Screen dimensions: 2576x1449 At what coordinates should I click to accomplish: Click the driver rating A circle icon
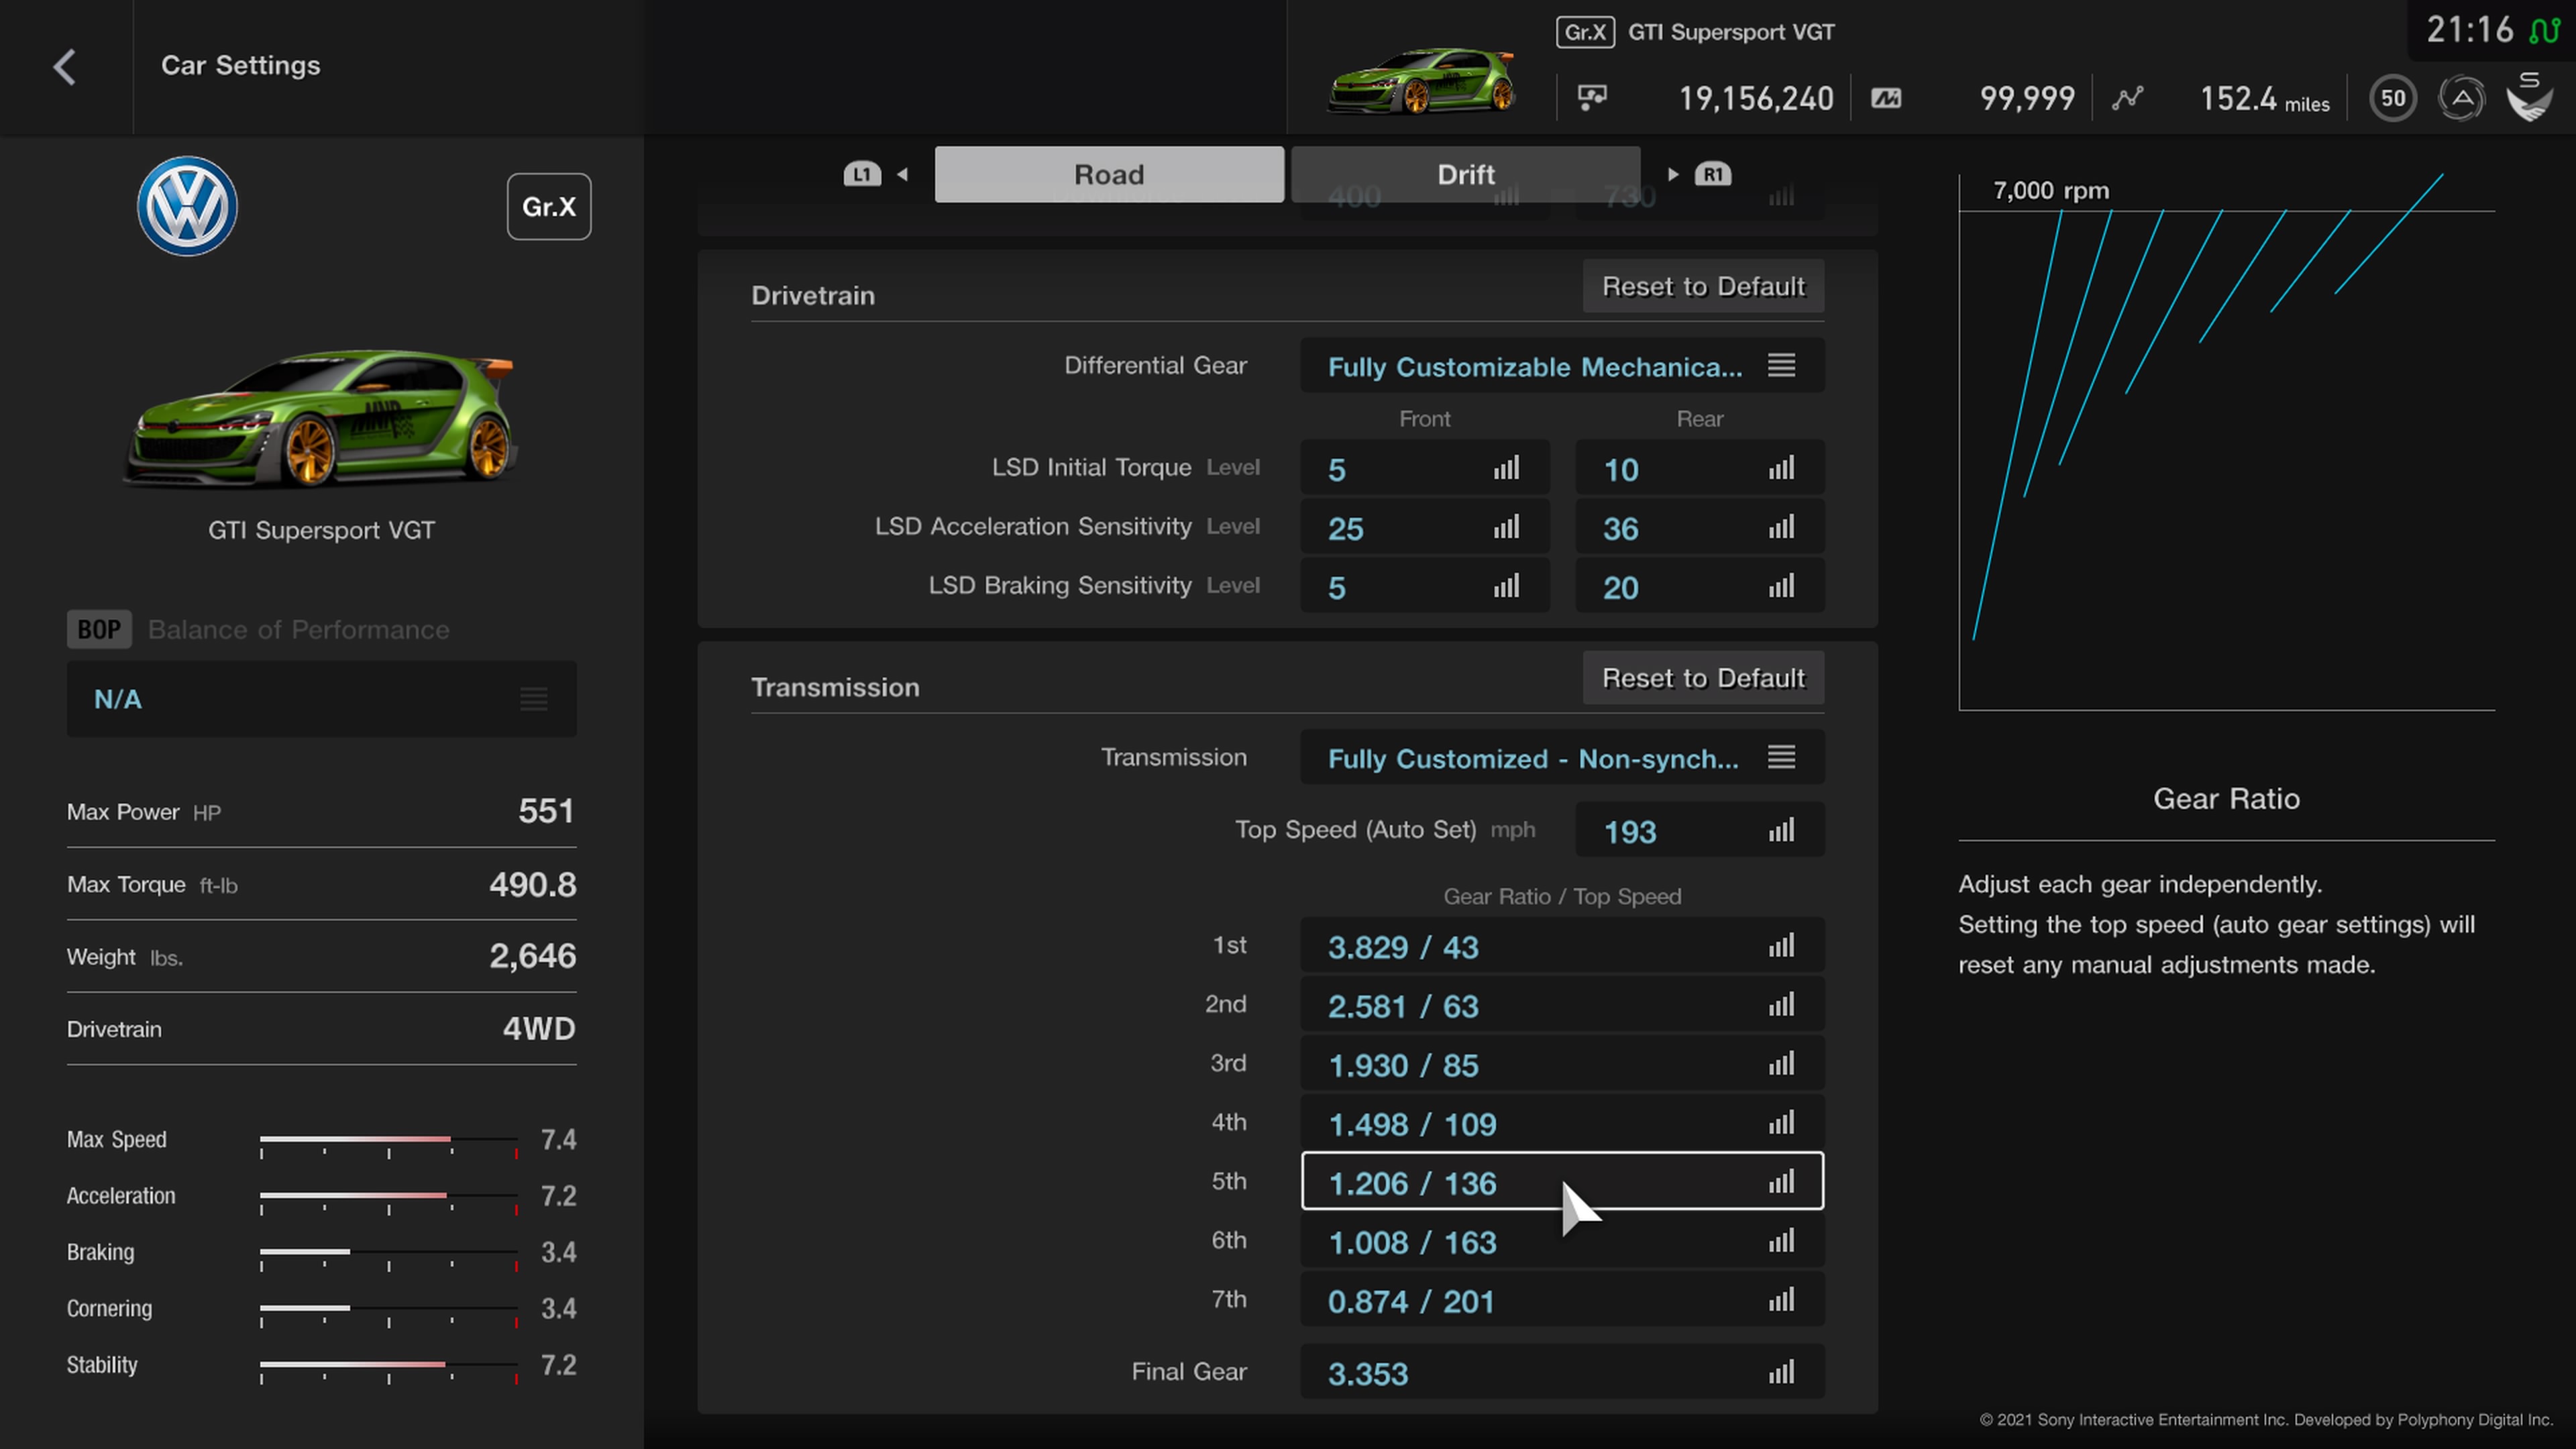click(x=2461, y=98)
